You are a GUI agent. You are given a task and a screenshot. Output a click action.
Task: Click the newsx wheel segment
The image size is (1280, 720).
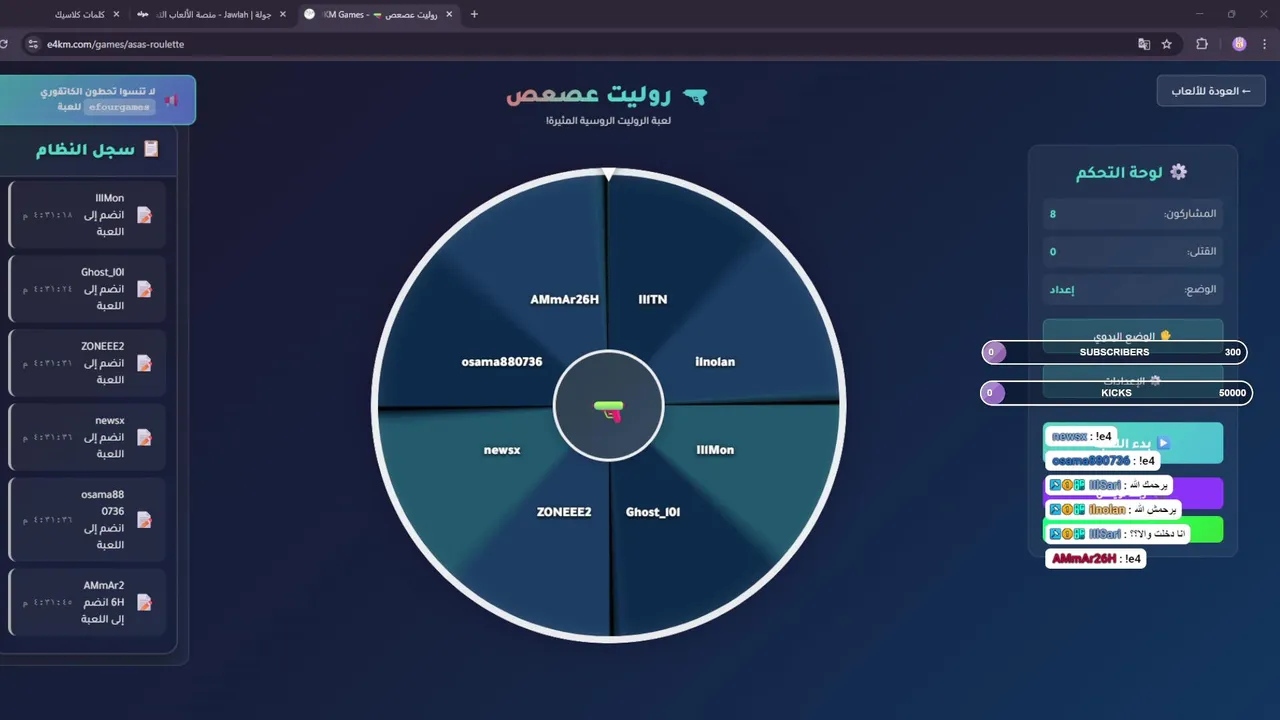502,450
